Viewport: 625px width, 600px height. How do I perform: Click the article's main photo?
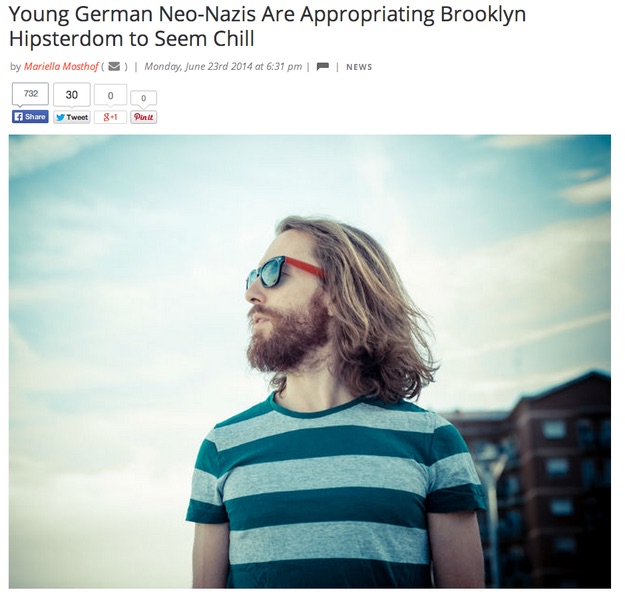(310, 361)
